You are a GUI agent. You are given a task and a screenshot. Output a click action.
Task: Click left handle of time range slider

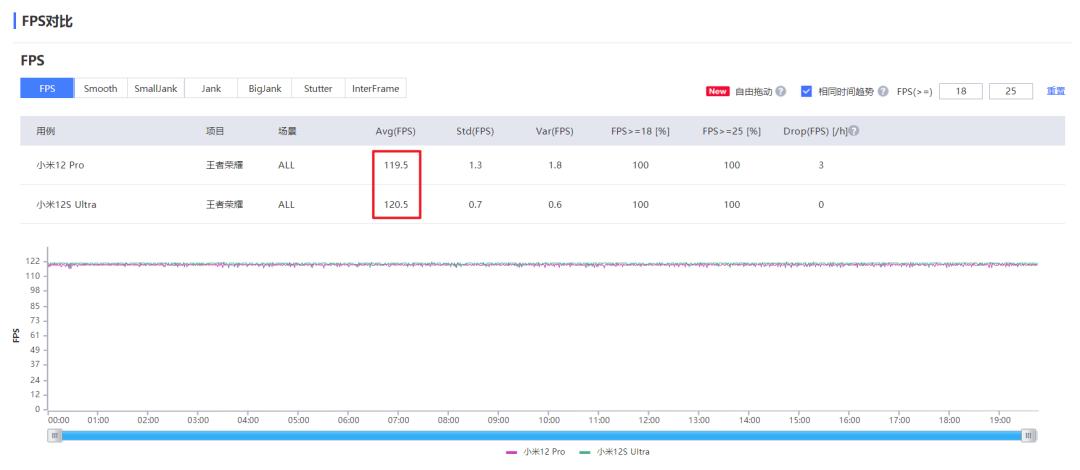[55, 435]
